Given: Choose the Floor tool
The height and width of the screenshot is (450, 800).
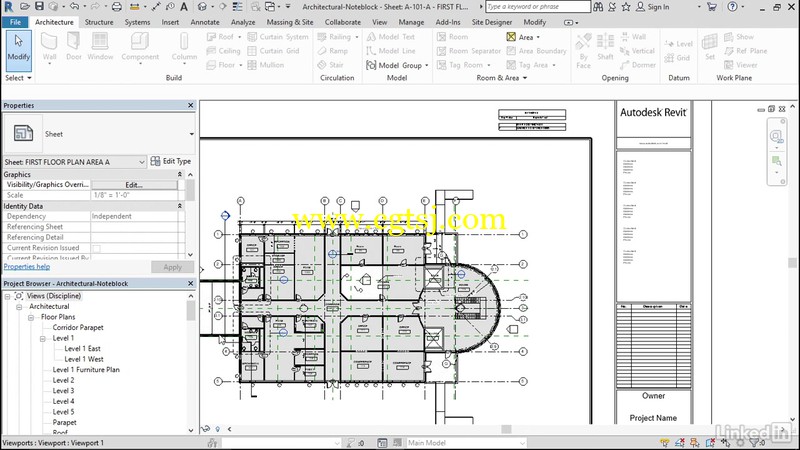Looking at the screenshot, I should click(224, 65).
